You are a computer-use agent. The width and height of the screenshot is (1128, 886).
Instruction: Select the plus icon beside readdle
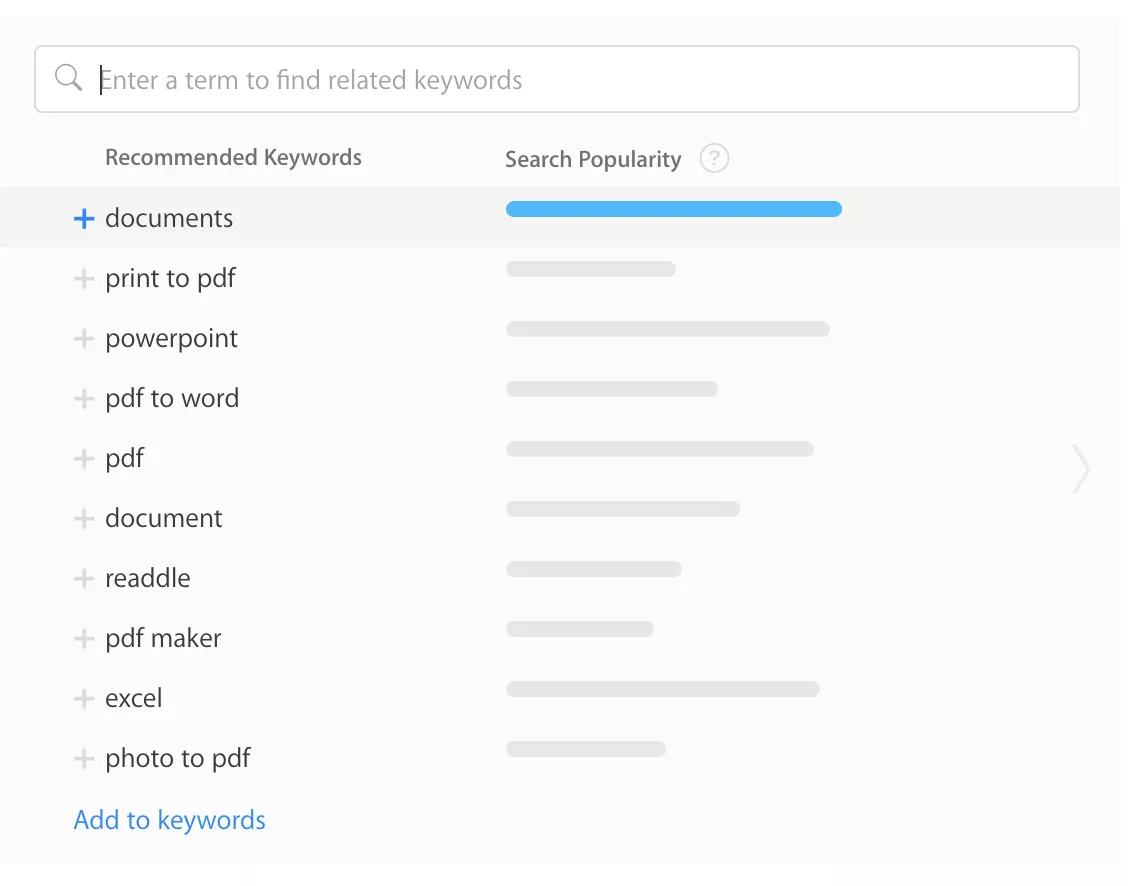(x=84, y=579)
